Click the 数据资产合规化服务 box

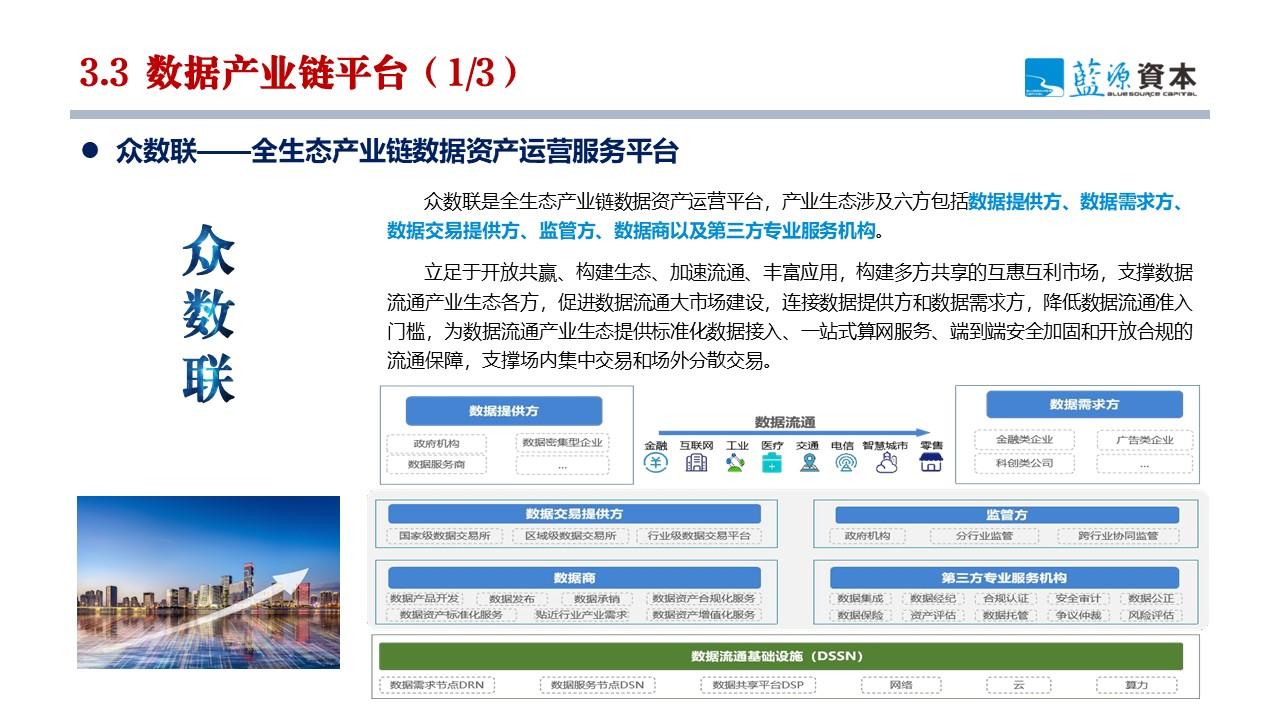704,599
